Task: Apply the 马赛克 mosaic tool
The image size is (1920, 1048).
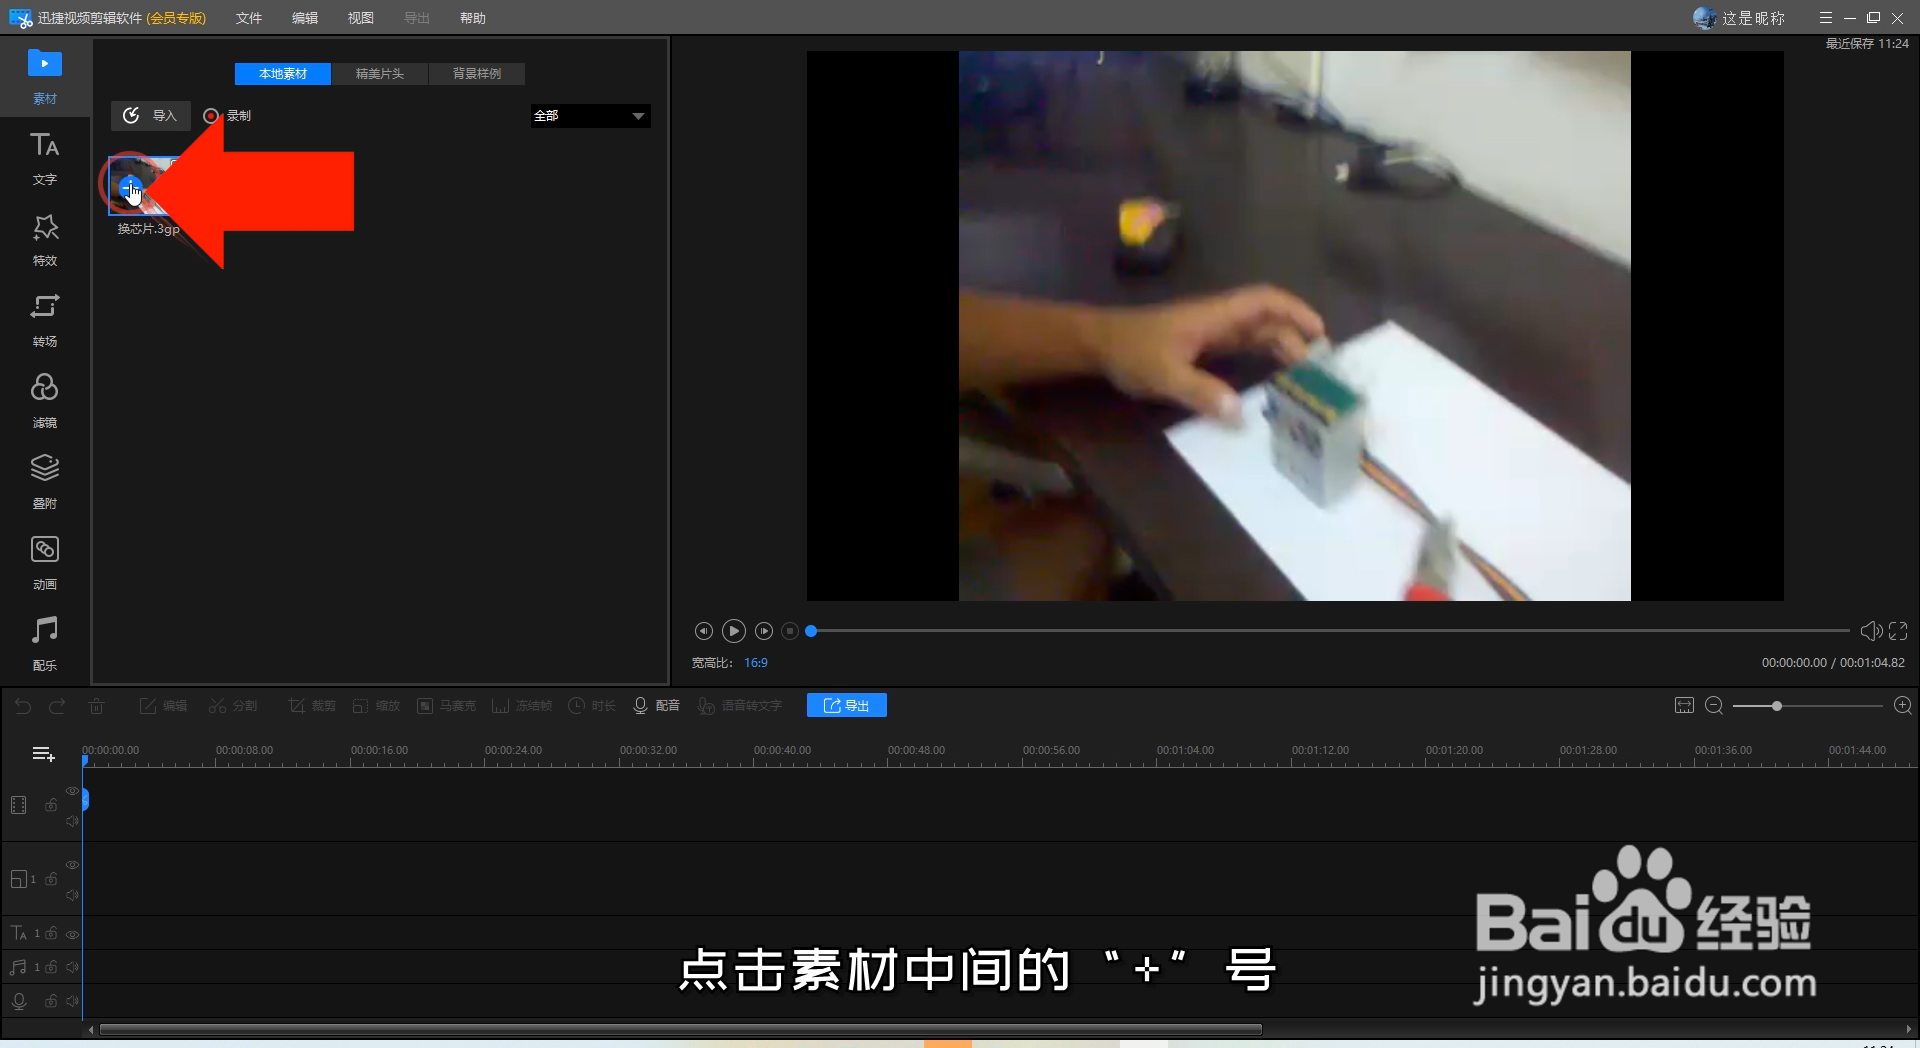Action: [446, 705]
